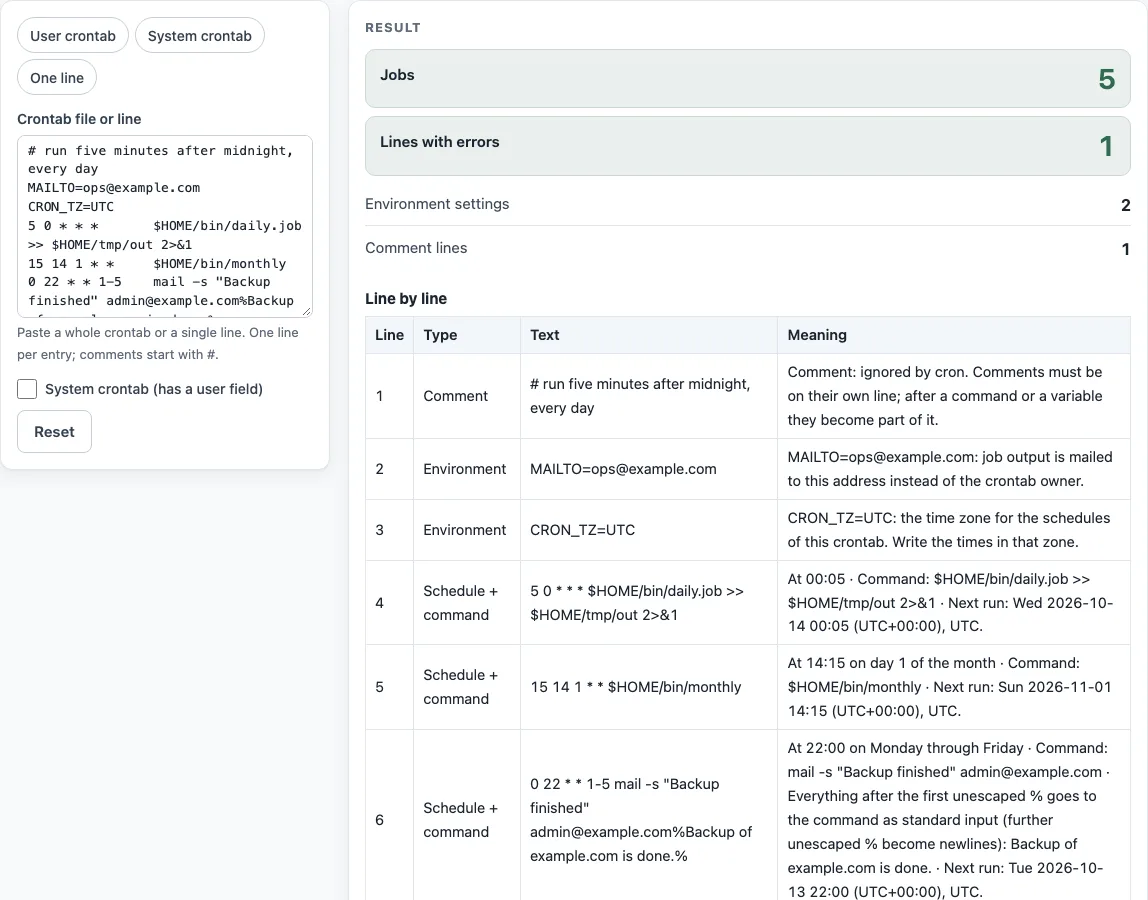Screen dimensions: 1148x900
Task: Click the Environment type cell in row 3
Action: pos(467,530)
